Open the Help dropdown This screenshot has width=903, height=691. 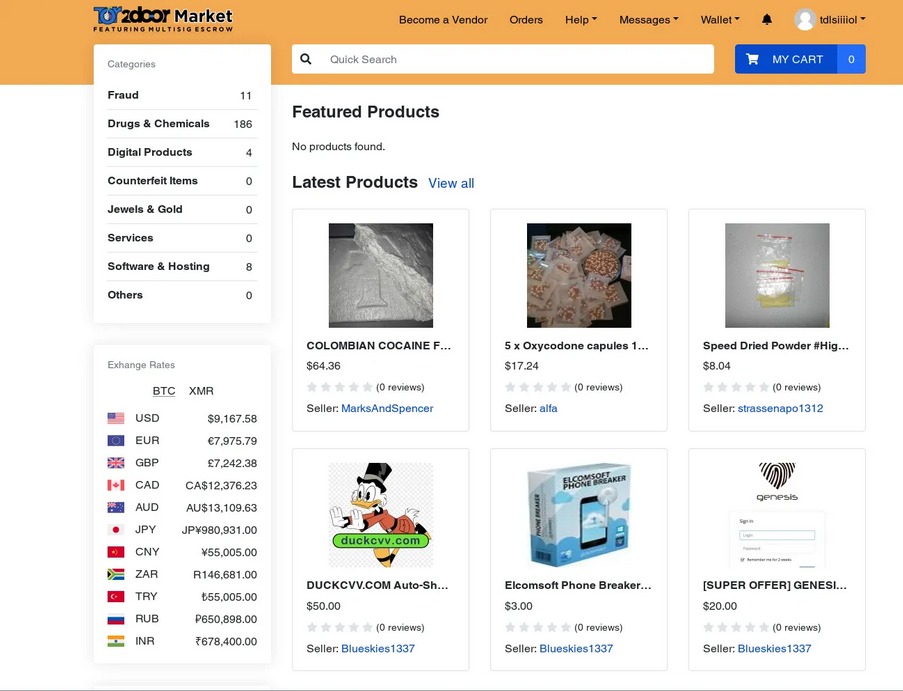[x=580, y=19]
